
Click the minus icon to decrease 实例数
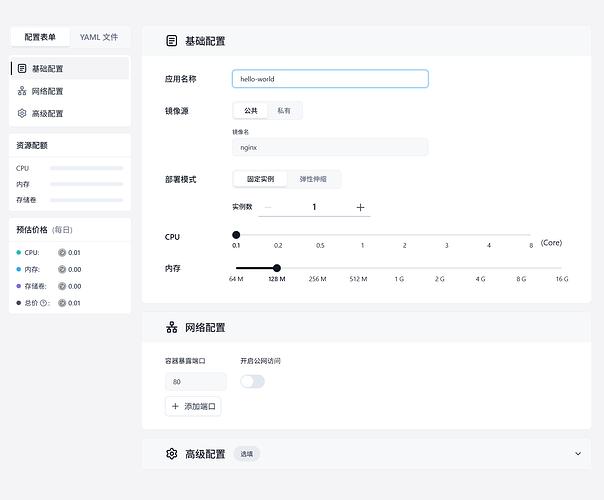(267, 207)
